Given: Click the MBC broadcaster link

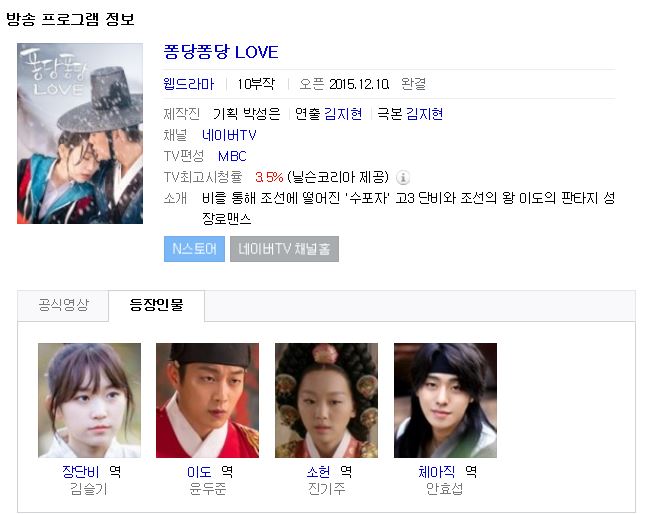Looking at the screenshot, I should [x=232, y=156].
